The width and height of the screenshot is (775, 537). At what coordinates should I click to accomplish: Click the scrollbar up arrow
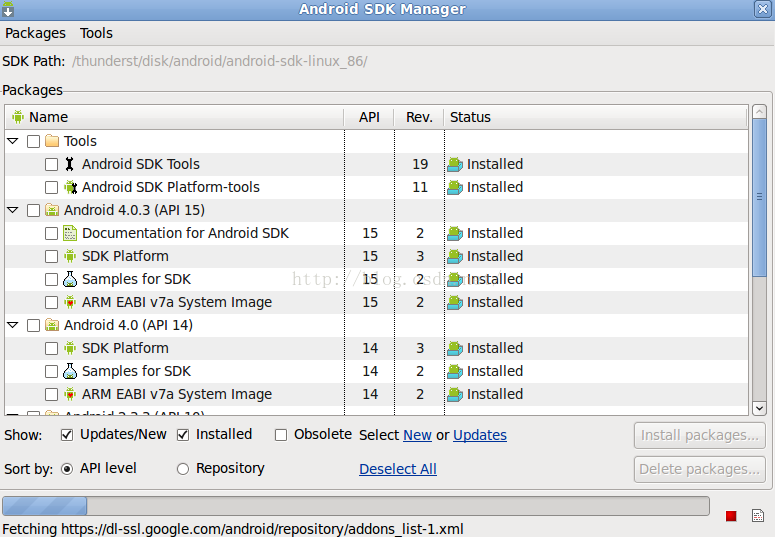(x=759, y=112)
